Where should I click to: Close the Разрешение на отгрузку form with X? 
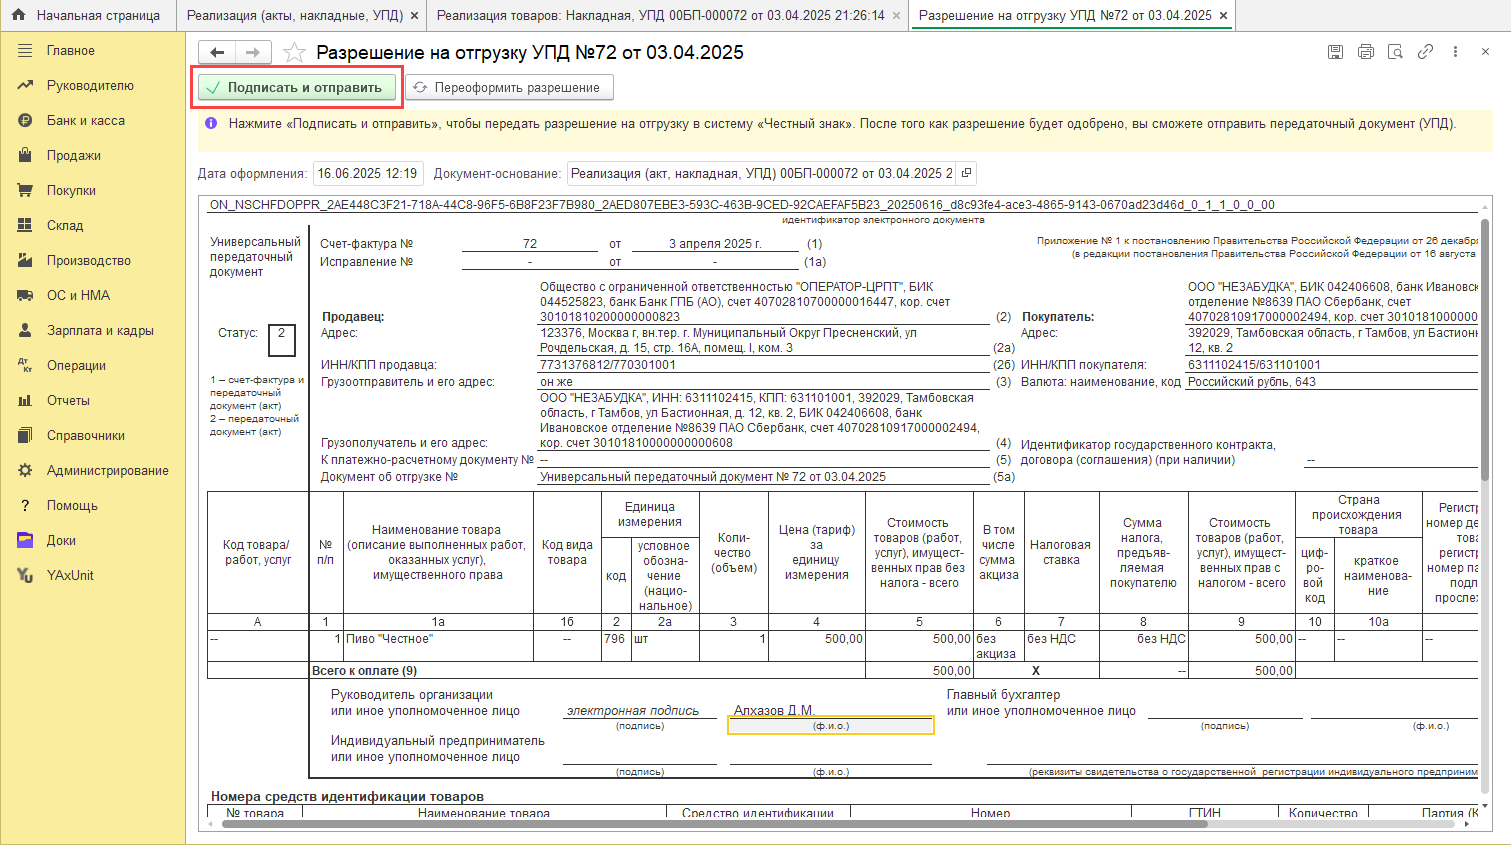[1485, 52]
